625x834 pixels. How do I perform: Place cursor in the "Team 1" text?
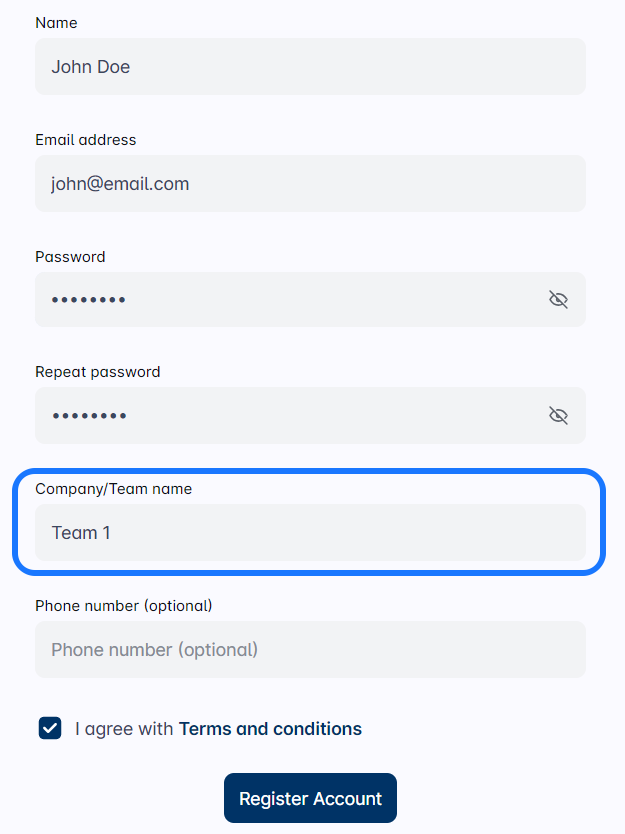(x=81, y=533)
